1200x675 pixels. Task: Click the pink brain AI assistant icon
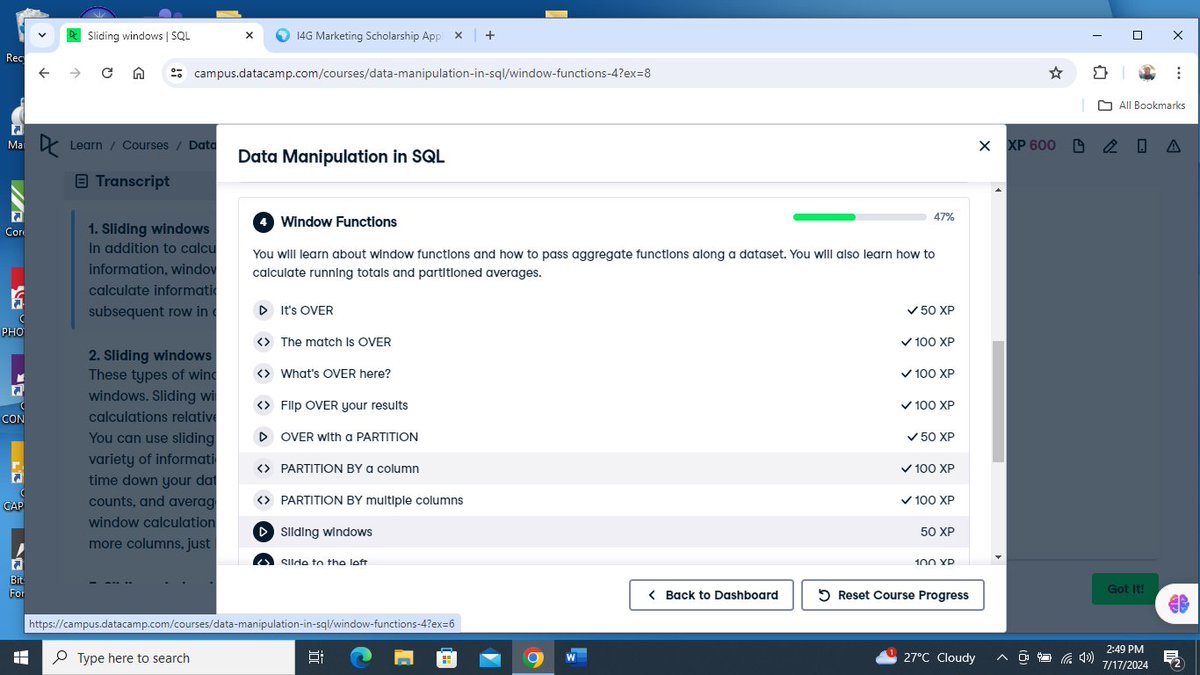tap(1177, 604)
